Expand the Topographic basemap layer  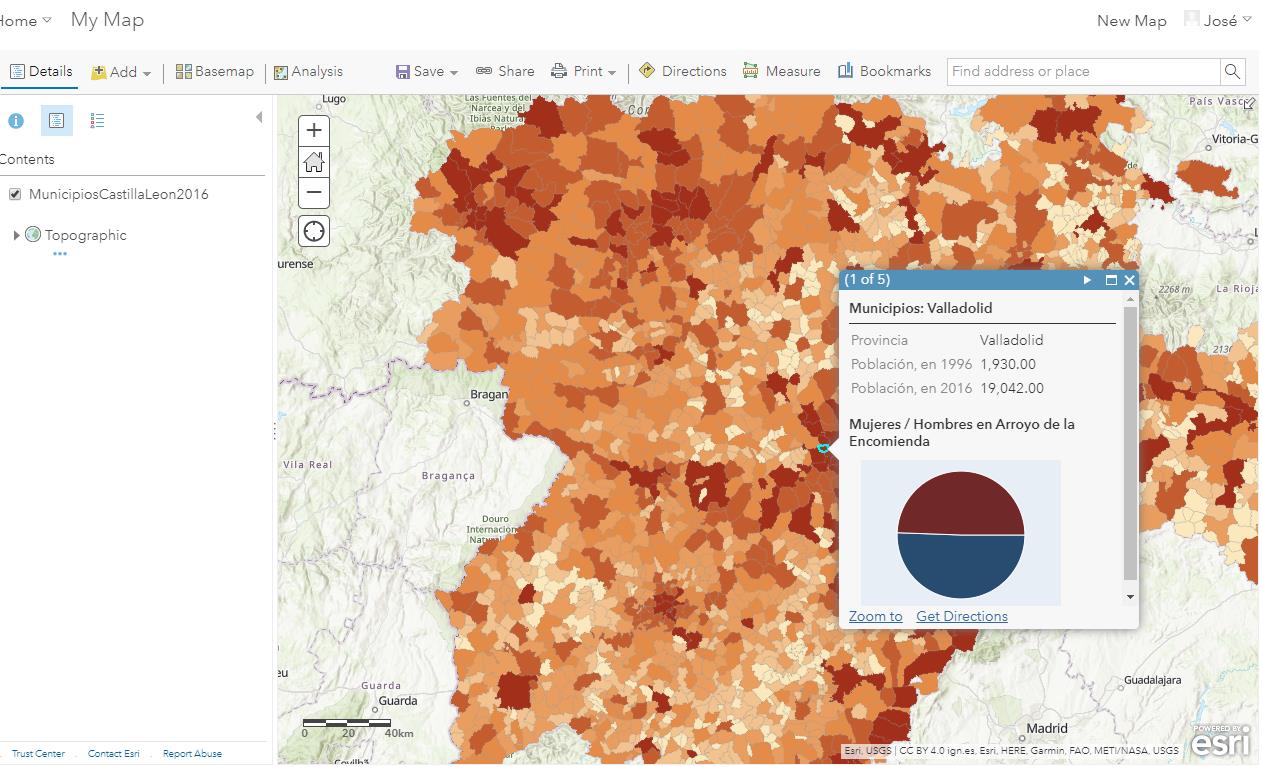tap(16, 235)
